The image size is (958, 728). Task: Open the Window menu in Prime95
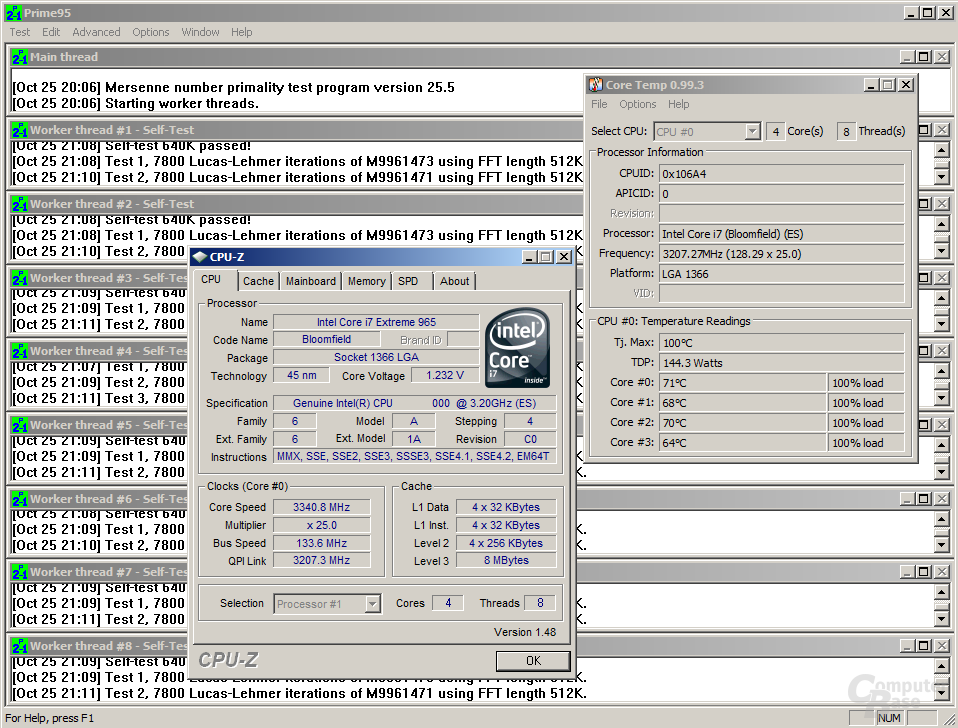[x=200, y=32]
